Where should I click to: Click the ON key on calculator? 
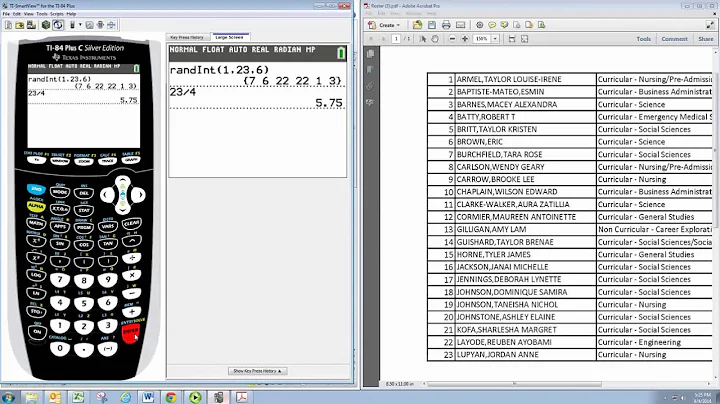tap(37, 331)
